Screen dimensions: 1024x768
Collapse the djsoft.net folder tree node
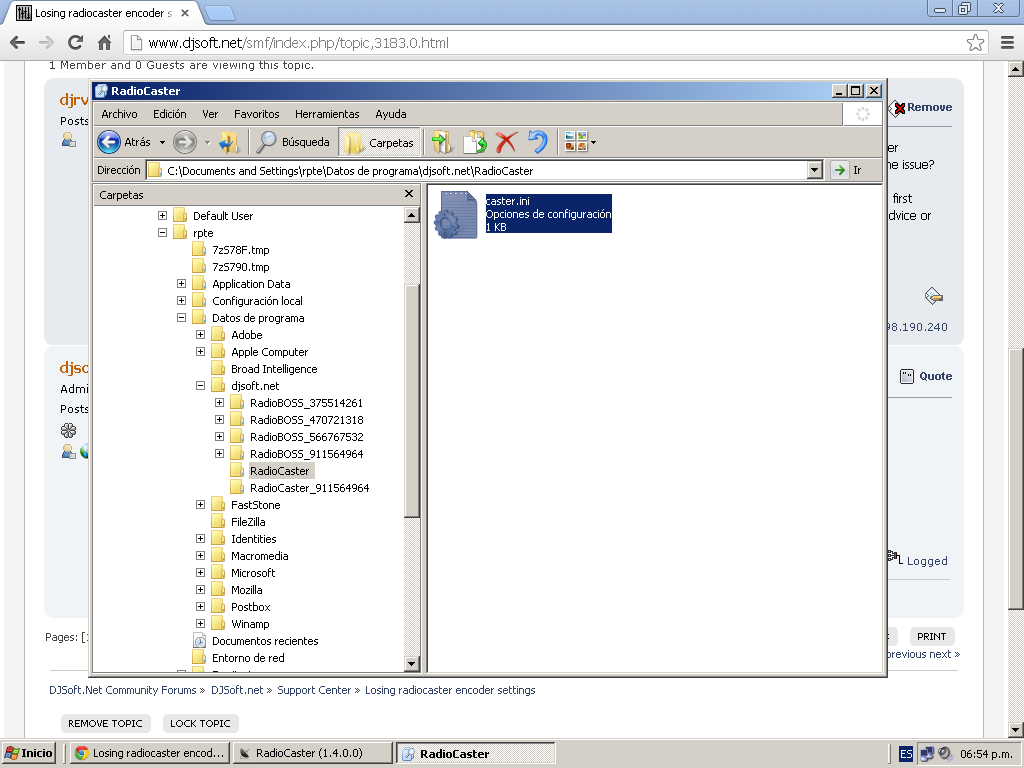click(201, 386)
